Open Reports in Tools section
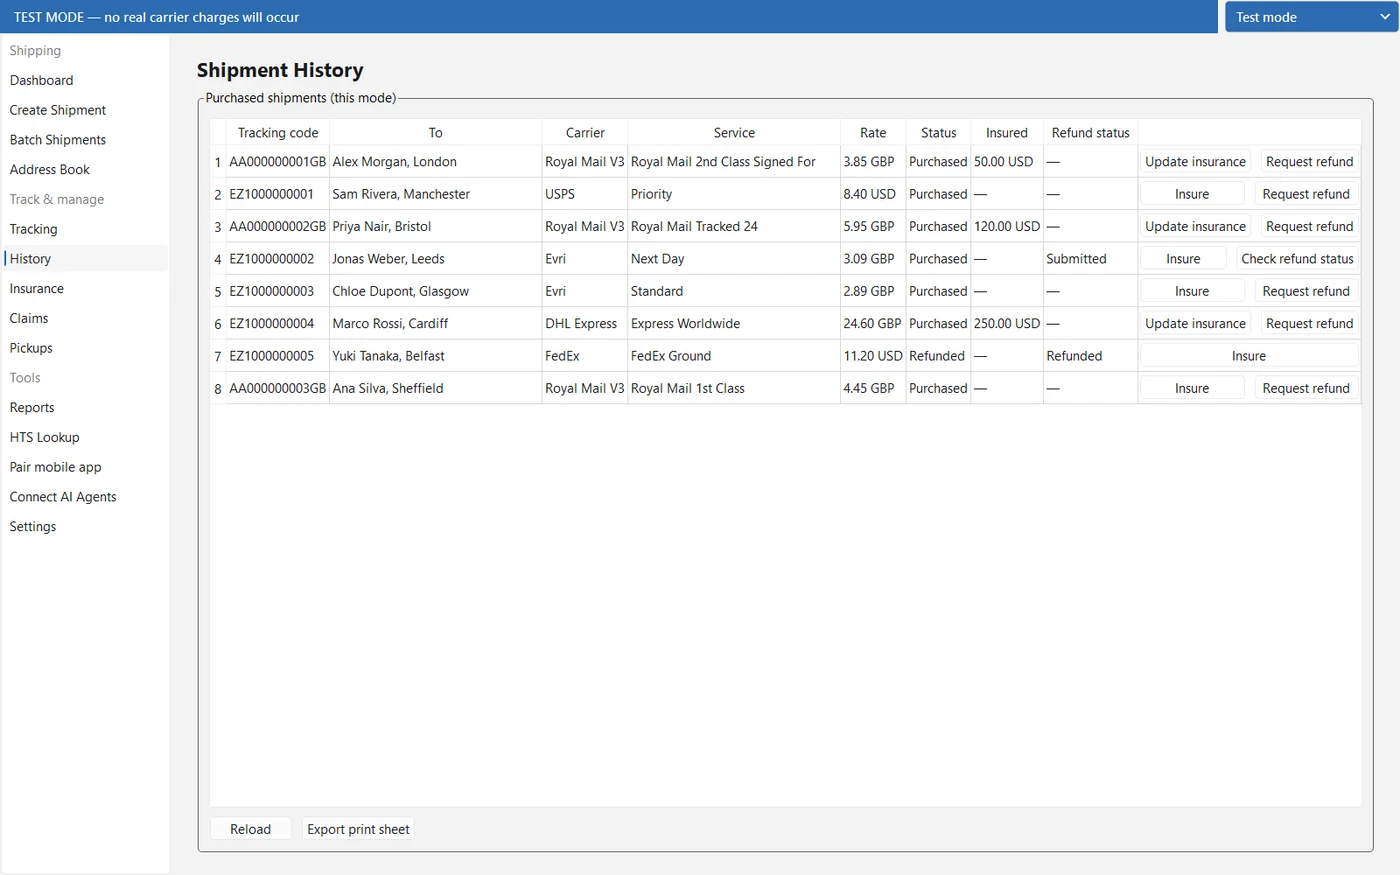 click(x=85, y=408)
